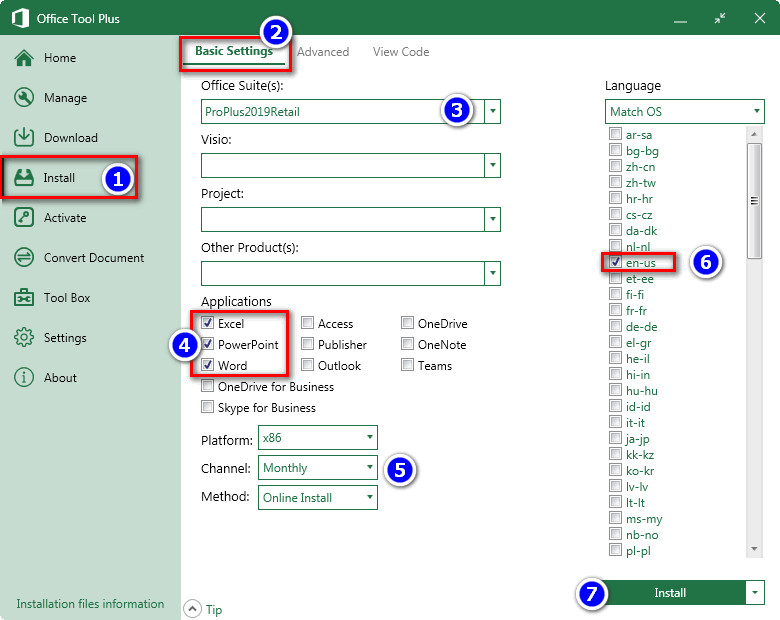Open the Tool Box section label
Screen dimensions: 780x620
(67, 298)
